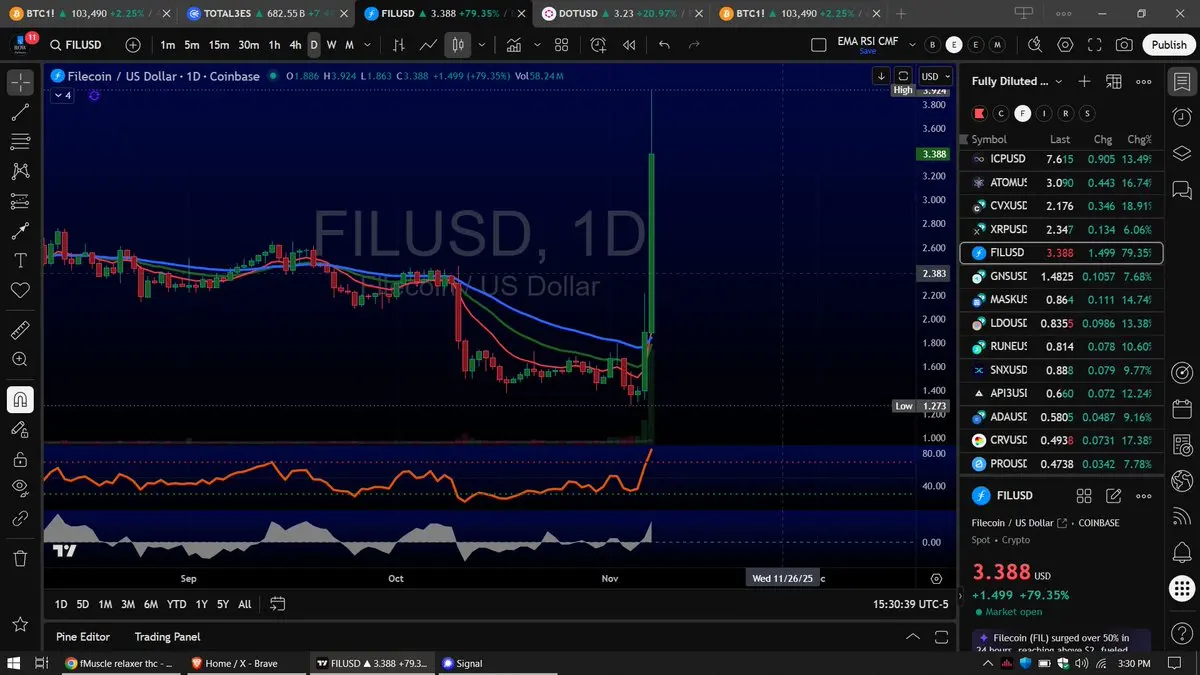Open the Fibonacci/Gann tools group
This screenshot has height=675, width=1200.
coord(20,141)
